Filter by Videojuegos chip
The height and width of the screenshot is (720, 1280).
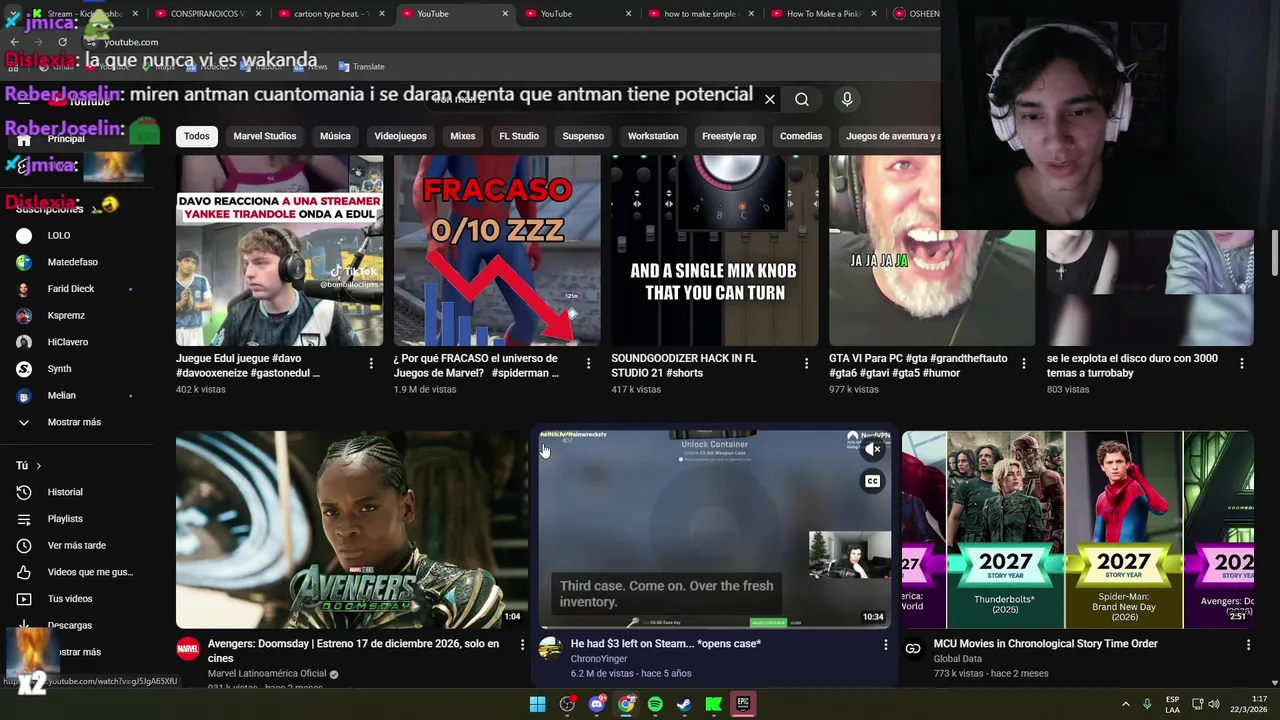click(400, 136)
